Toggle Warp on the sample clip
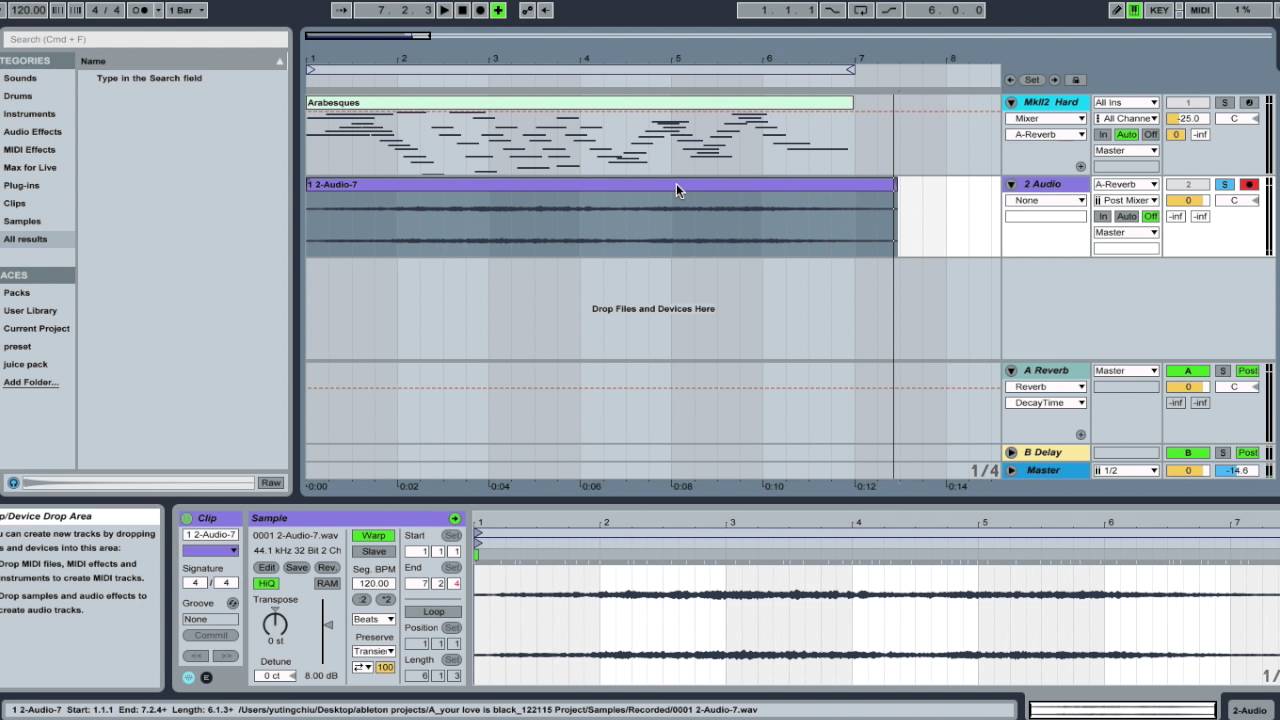This screenshot has height=720, width=1280. [374, 536]
